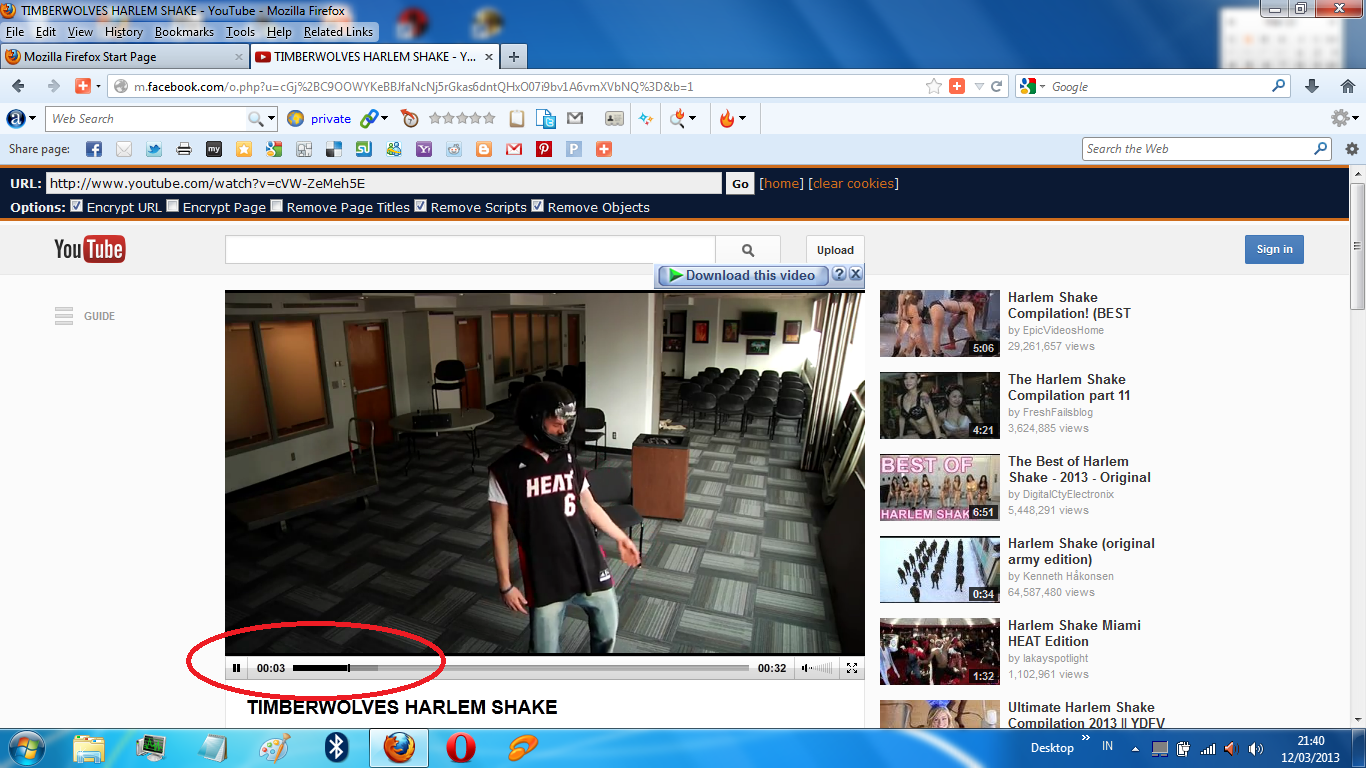
Task: Click the clear cookies link
Action: click(x=854, y=184)
